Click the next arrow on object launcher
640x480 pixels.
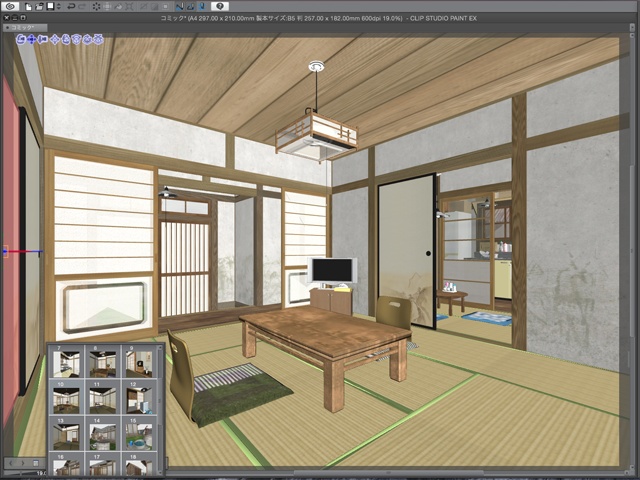(x=23, y=463)
